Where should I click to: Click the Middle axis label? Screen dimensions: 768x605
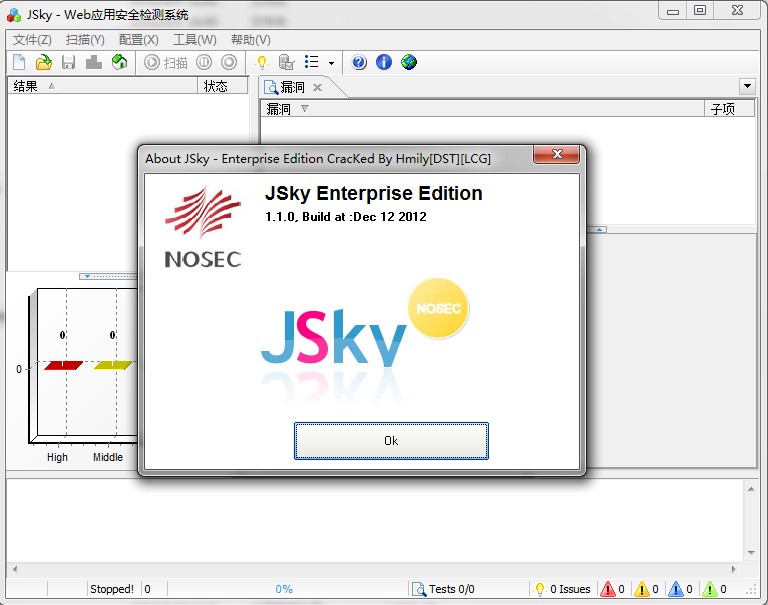tap(108, 457)
